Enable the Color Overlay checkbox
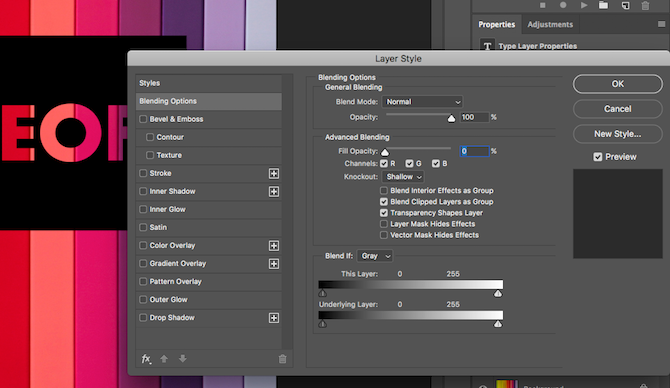Viewport: 670px width, 388px height. [x=143, y=245]
